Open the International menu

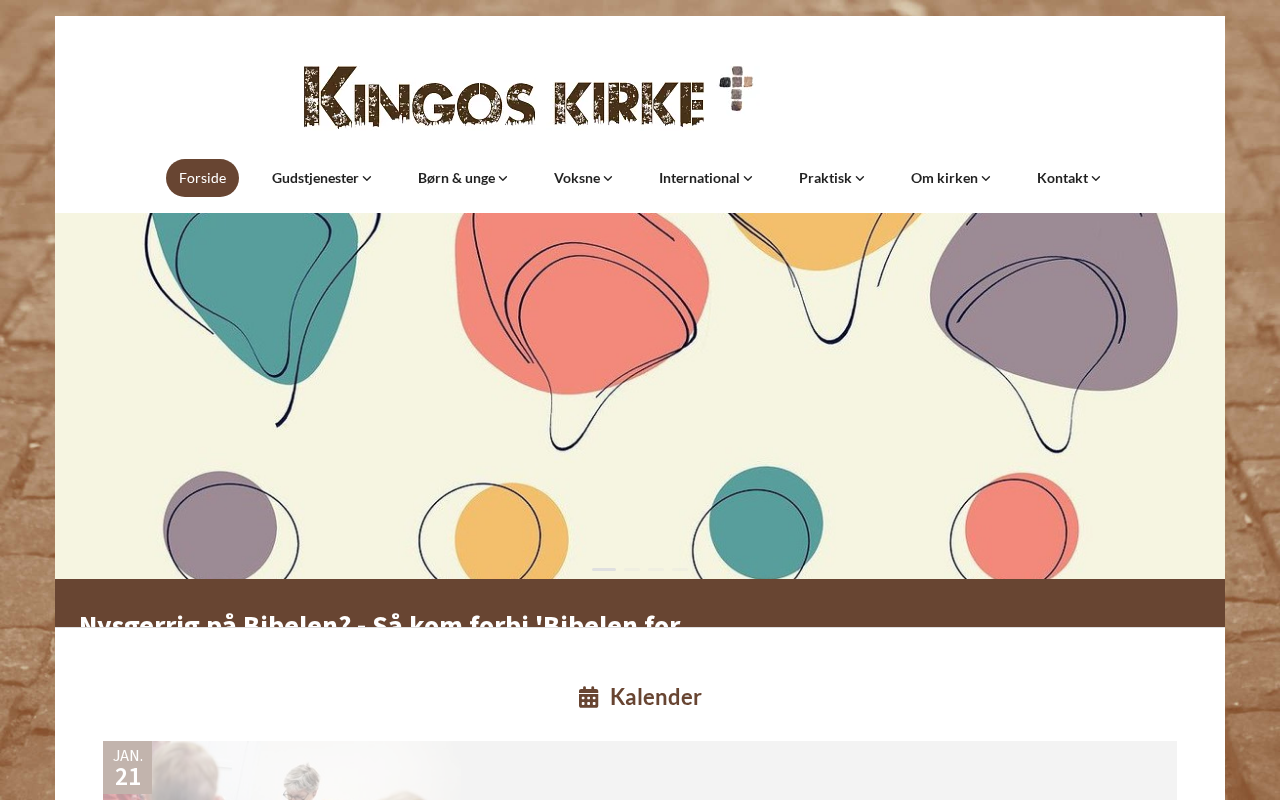click(x=705, y=178)
